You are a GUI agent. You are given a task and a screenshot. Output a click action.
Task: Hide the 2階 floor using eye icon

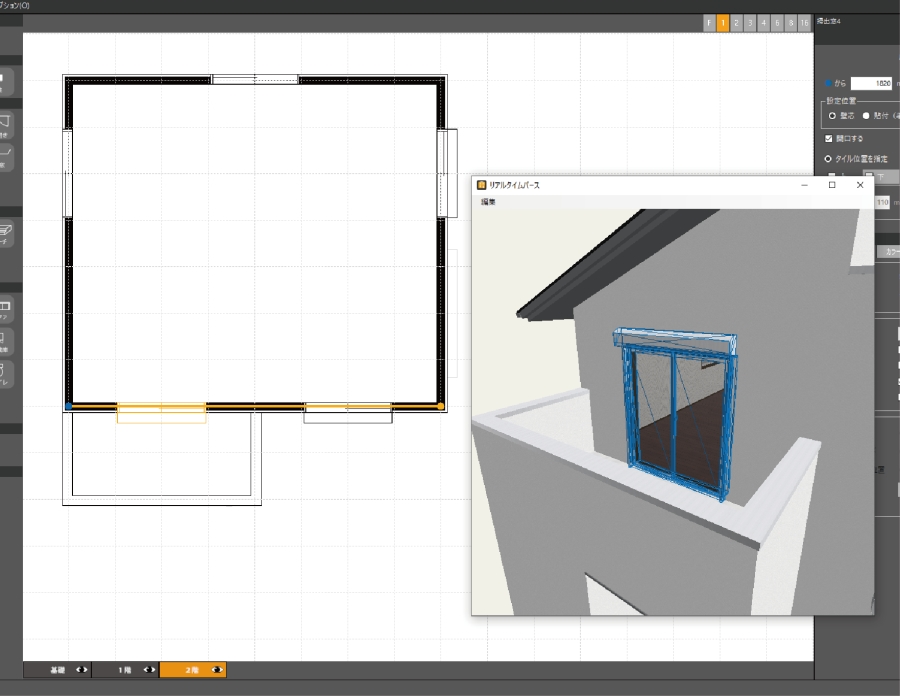[x=216, y=670]
